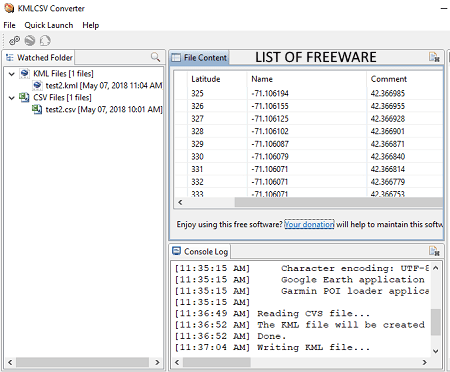Select the File Content tab
Viewport: 450px width, 372px height.
(x=199, y=58)
